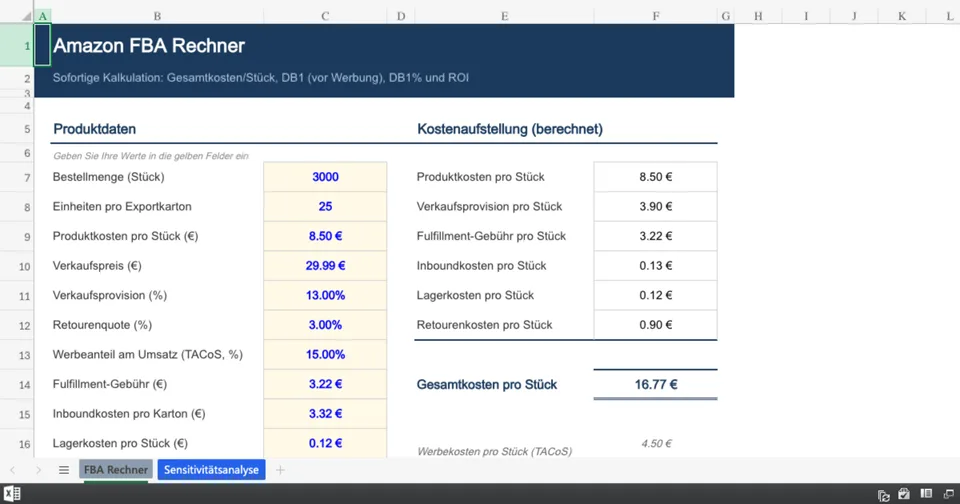This screenshot has height=504, width=960.
Task: Open the all-sheets list menu icon
Action: pyautogui.click(x=64, y=470)
